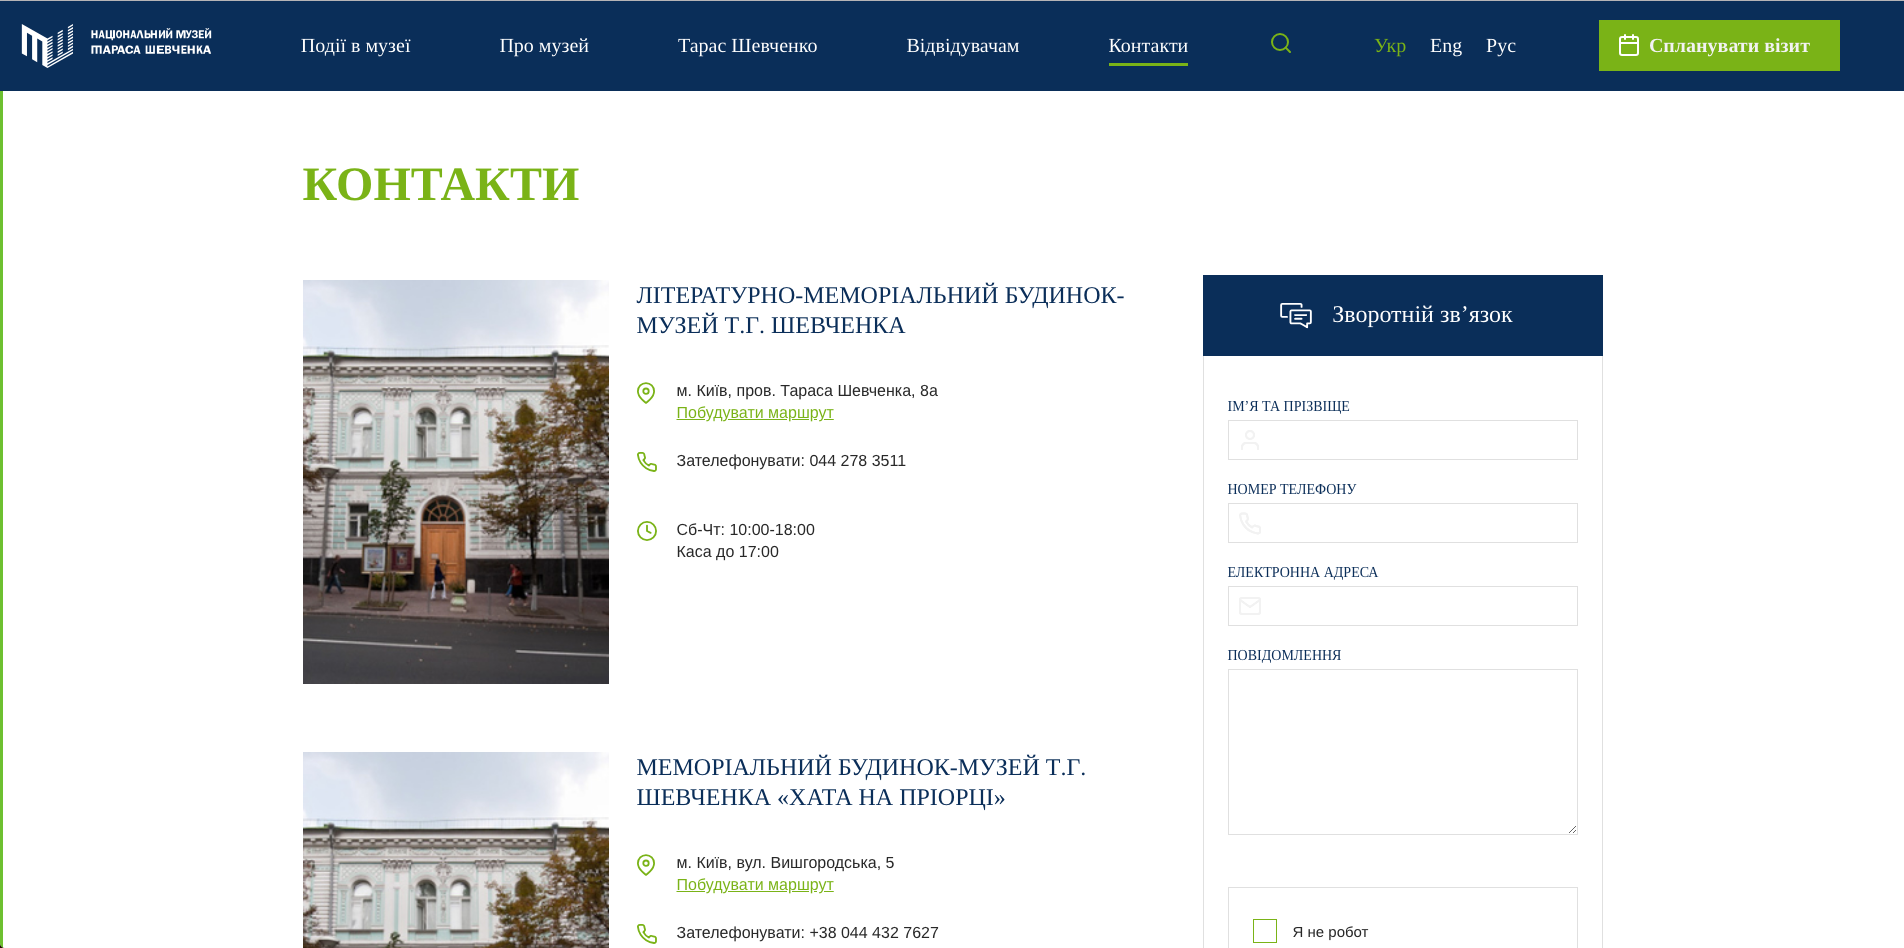Click the phone icon beside 044 278 3511
Image resolution: width=1904 pixels, height=948 pixels.
point(647,461)
